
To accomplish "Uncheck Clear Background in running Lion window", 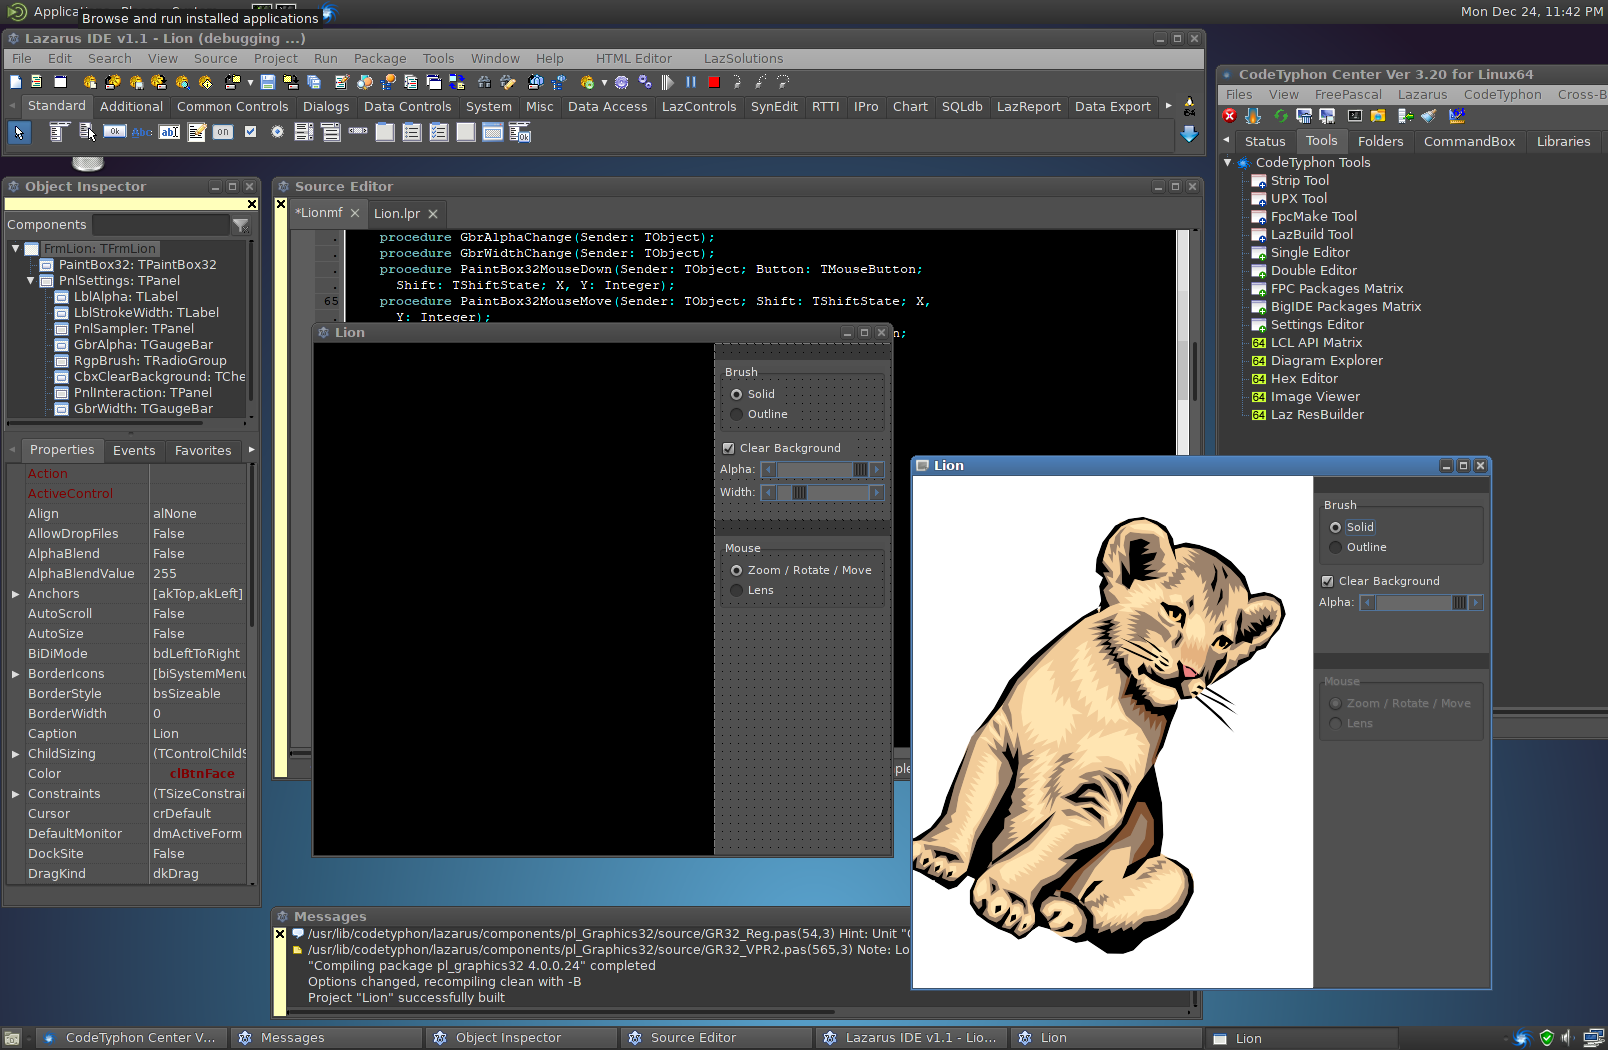I will point(1328,581).
